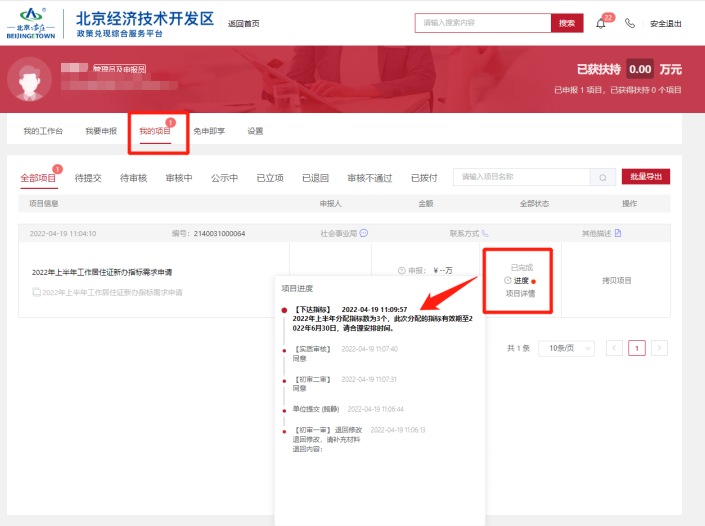Click 社会事业局 department label
Viewport: 705px width, 526px height.
point(339,233)
